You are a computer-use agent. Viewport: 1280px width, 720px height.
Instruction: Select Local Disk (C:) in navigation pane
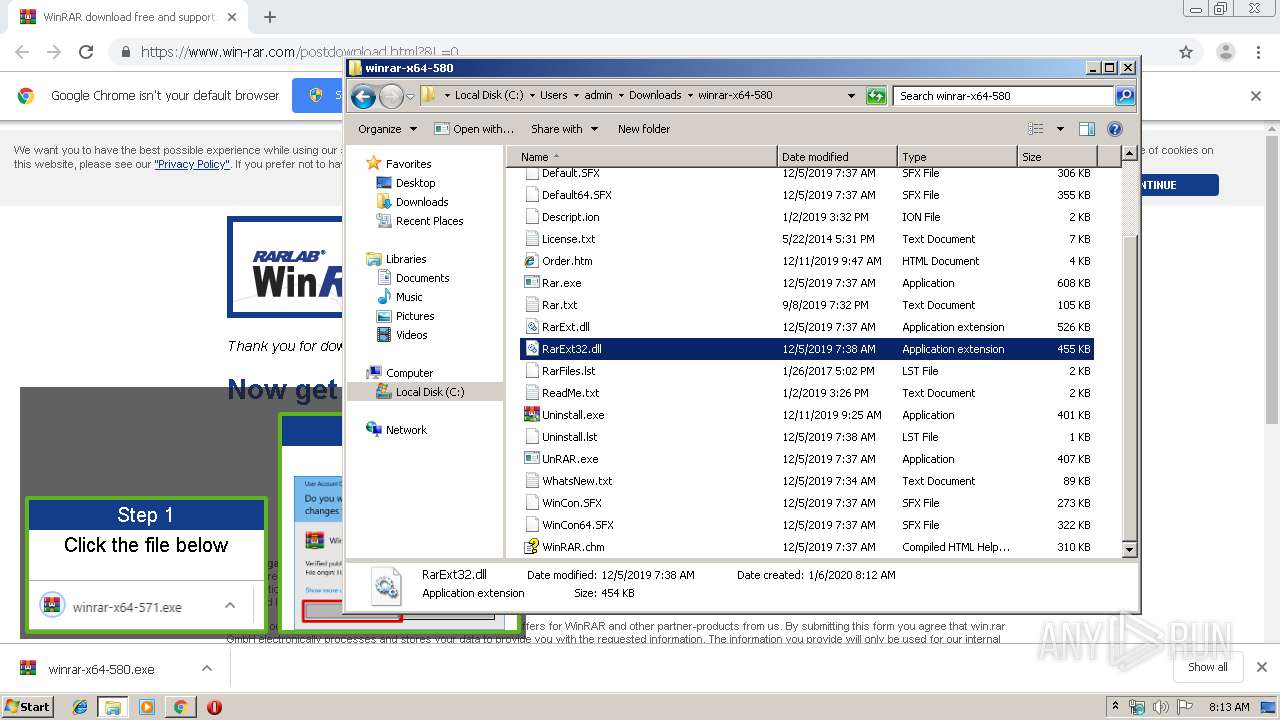tap(429, 392)
